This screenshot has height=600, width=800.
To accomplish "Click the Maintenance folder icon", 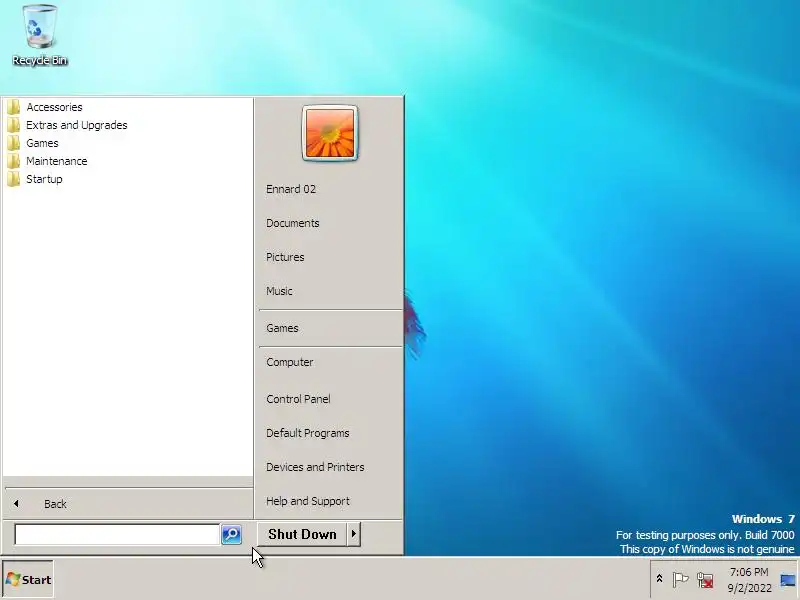I will (14, 161).
